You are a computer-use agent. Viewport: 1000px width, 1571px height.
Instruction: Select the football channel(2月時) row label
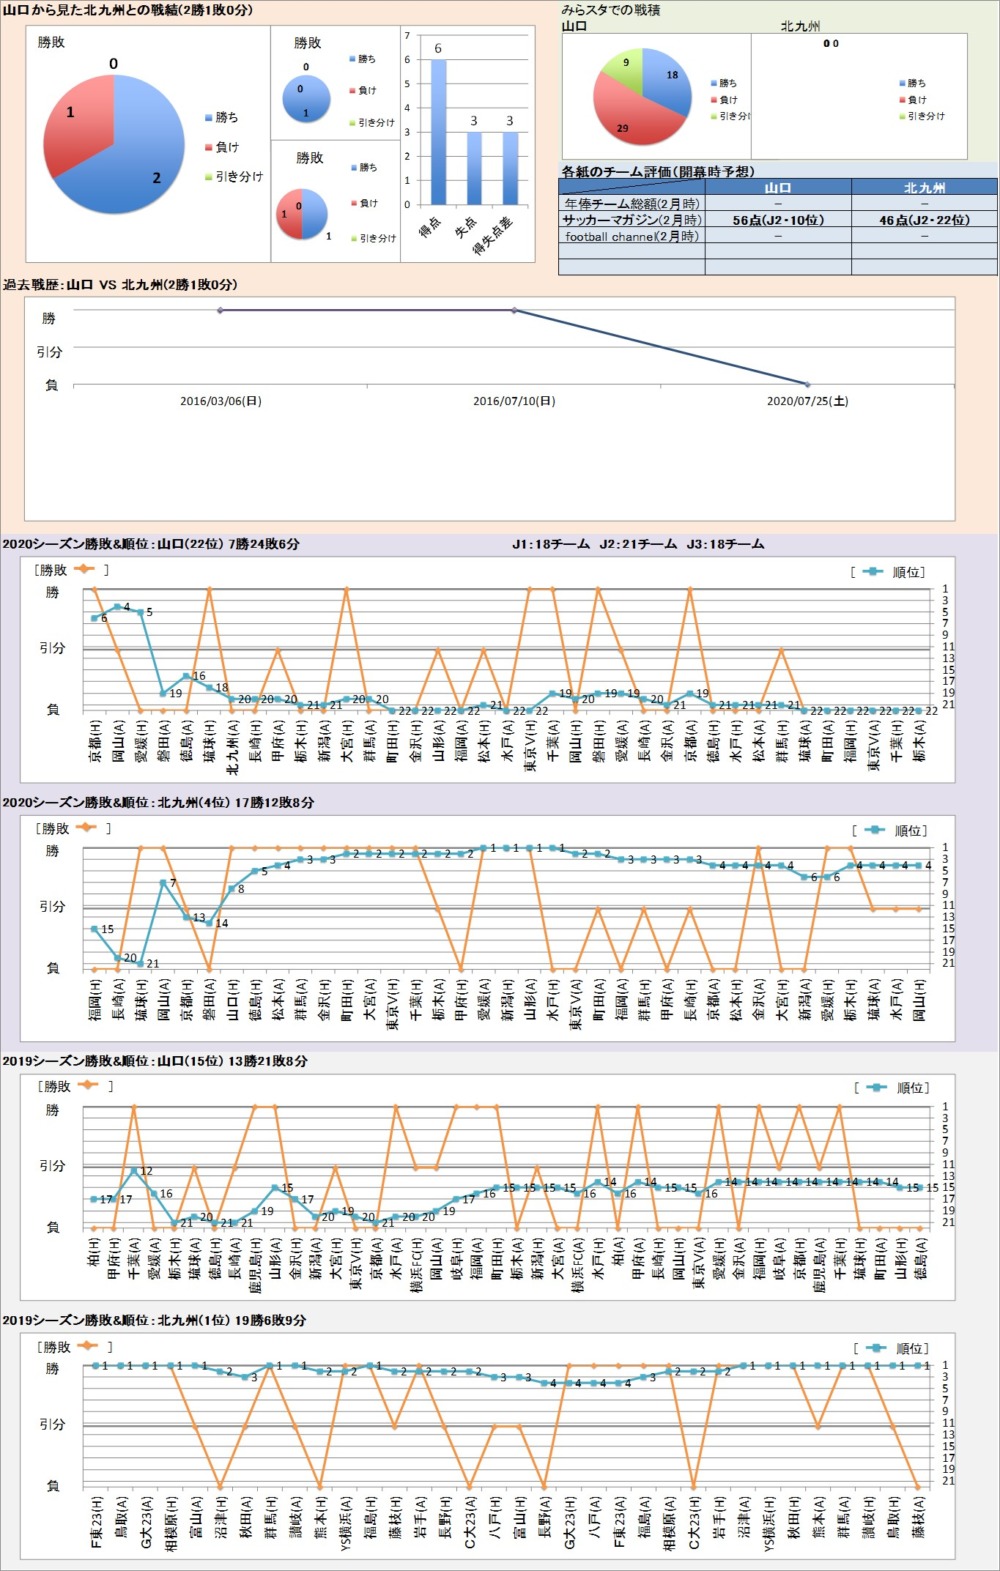coord(631,237)
